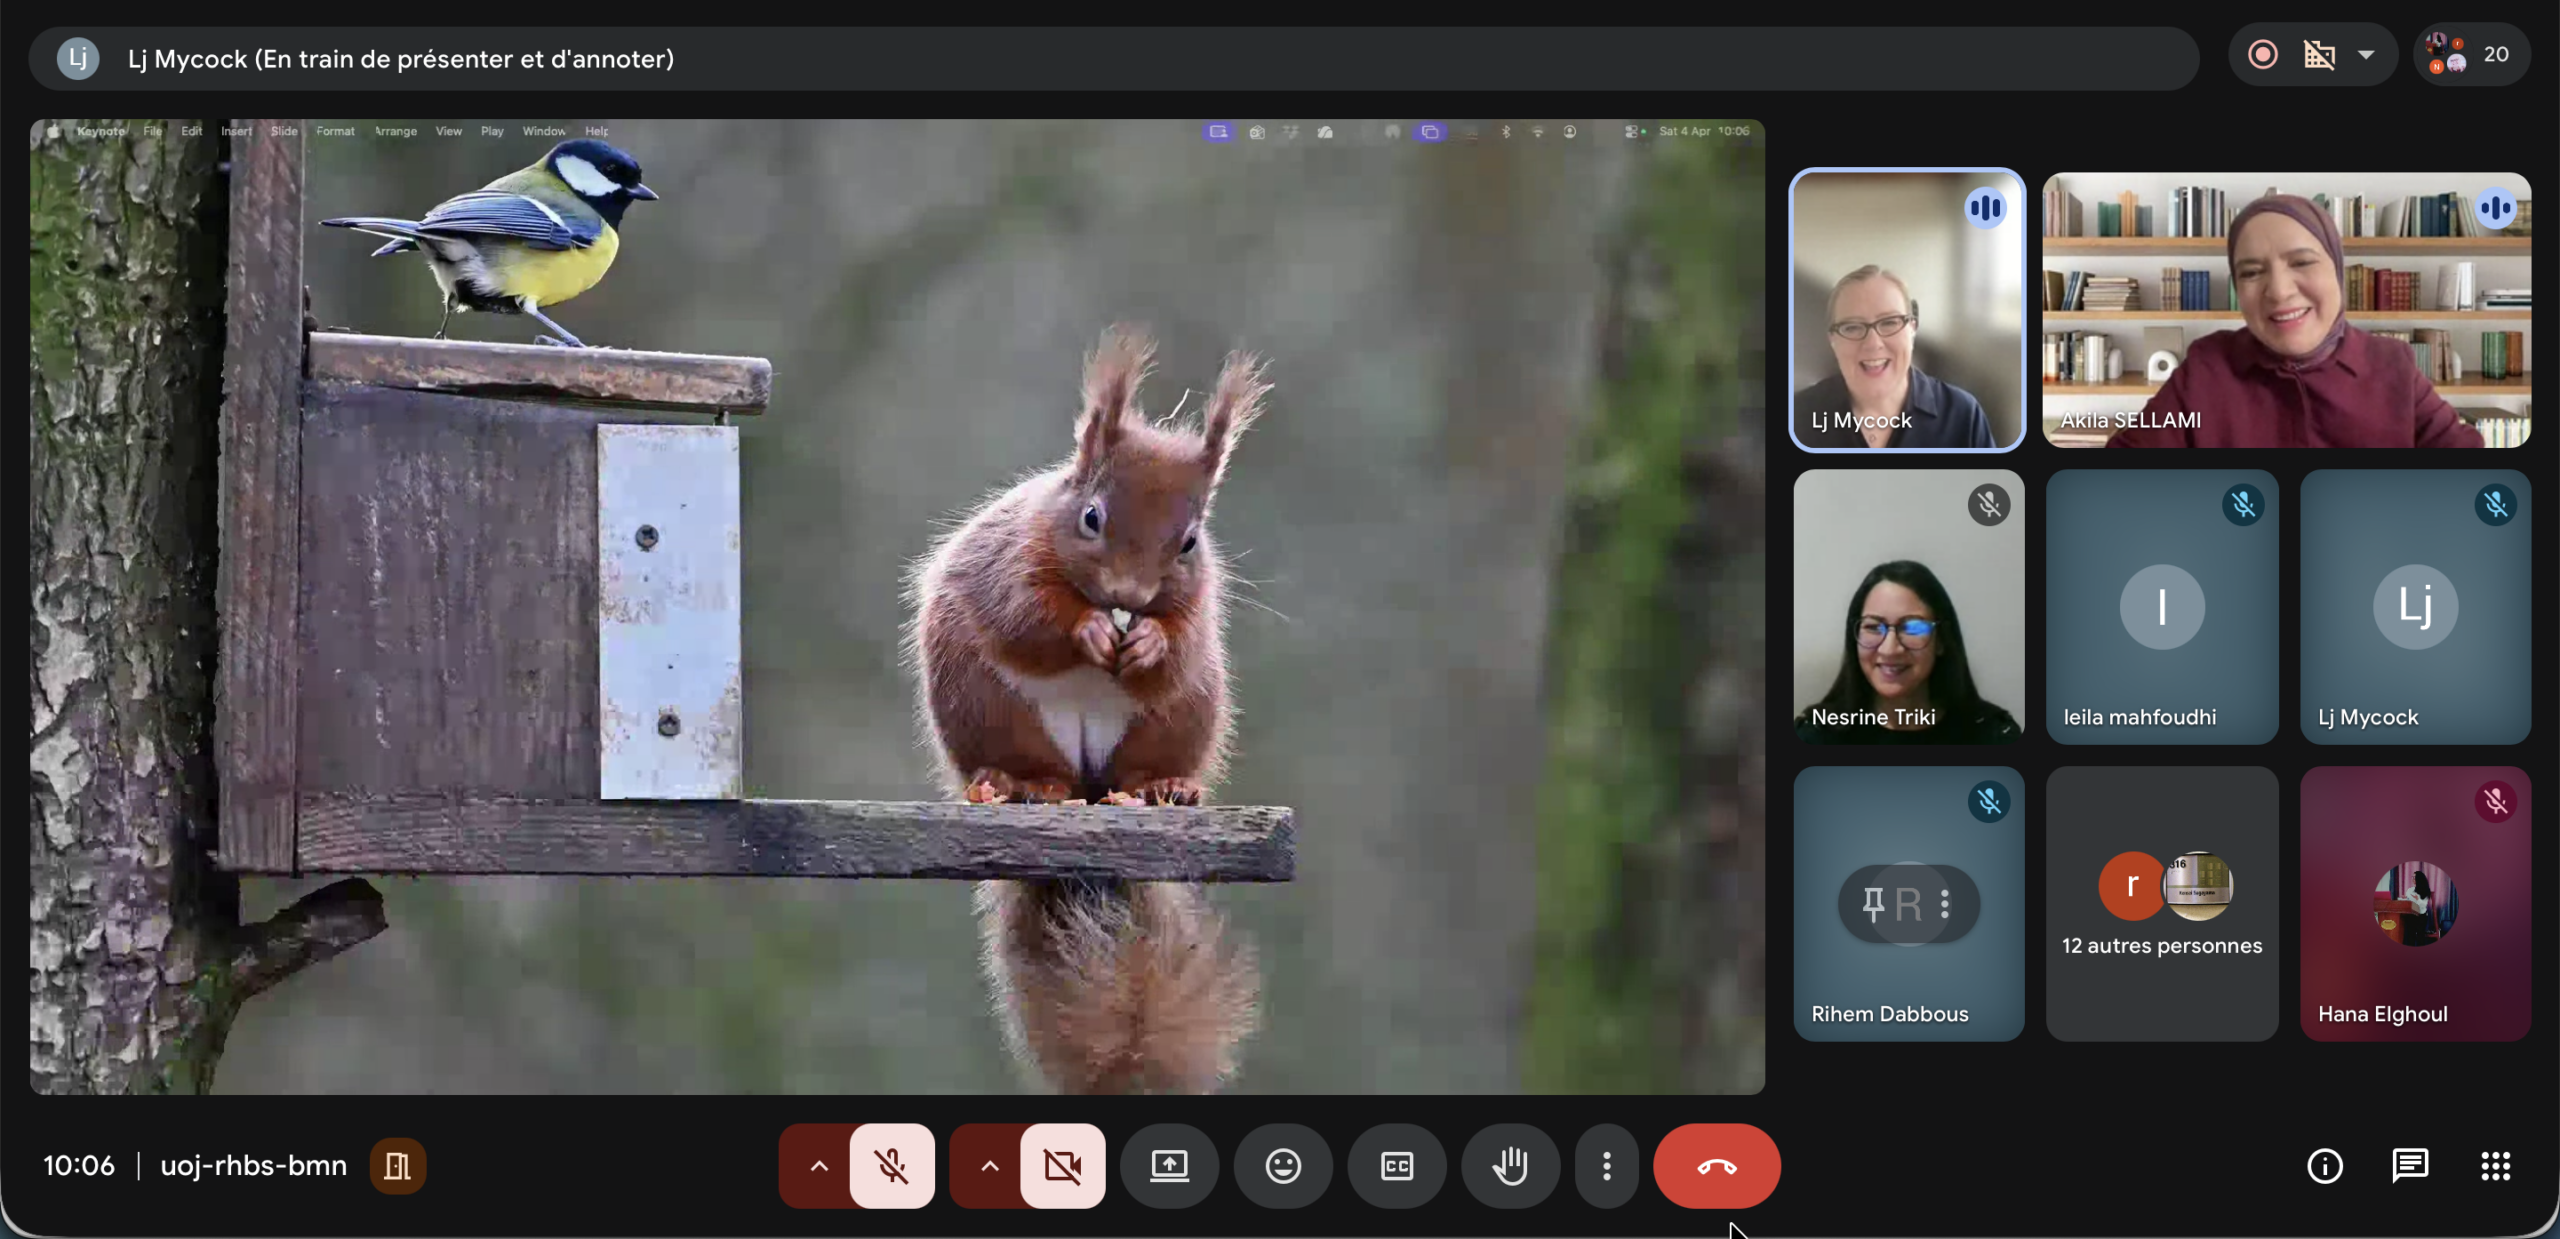
Task: Click the Slide menu in shared Keynote
Action: coord(284,131)
